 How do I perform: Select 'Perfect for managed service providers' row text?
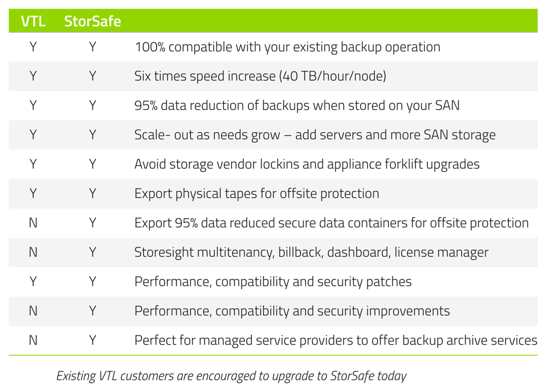click(336, 341)
